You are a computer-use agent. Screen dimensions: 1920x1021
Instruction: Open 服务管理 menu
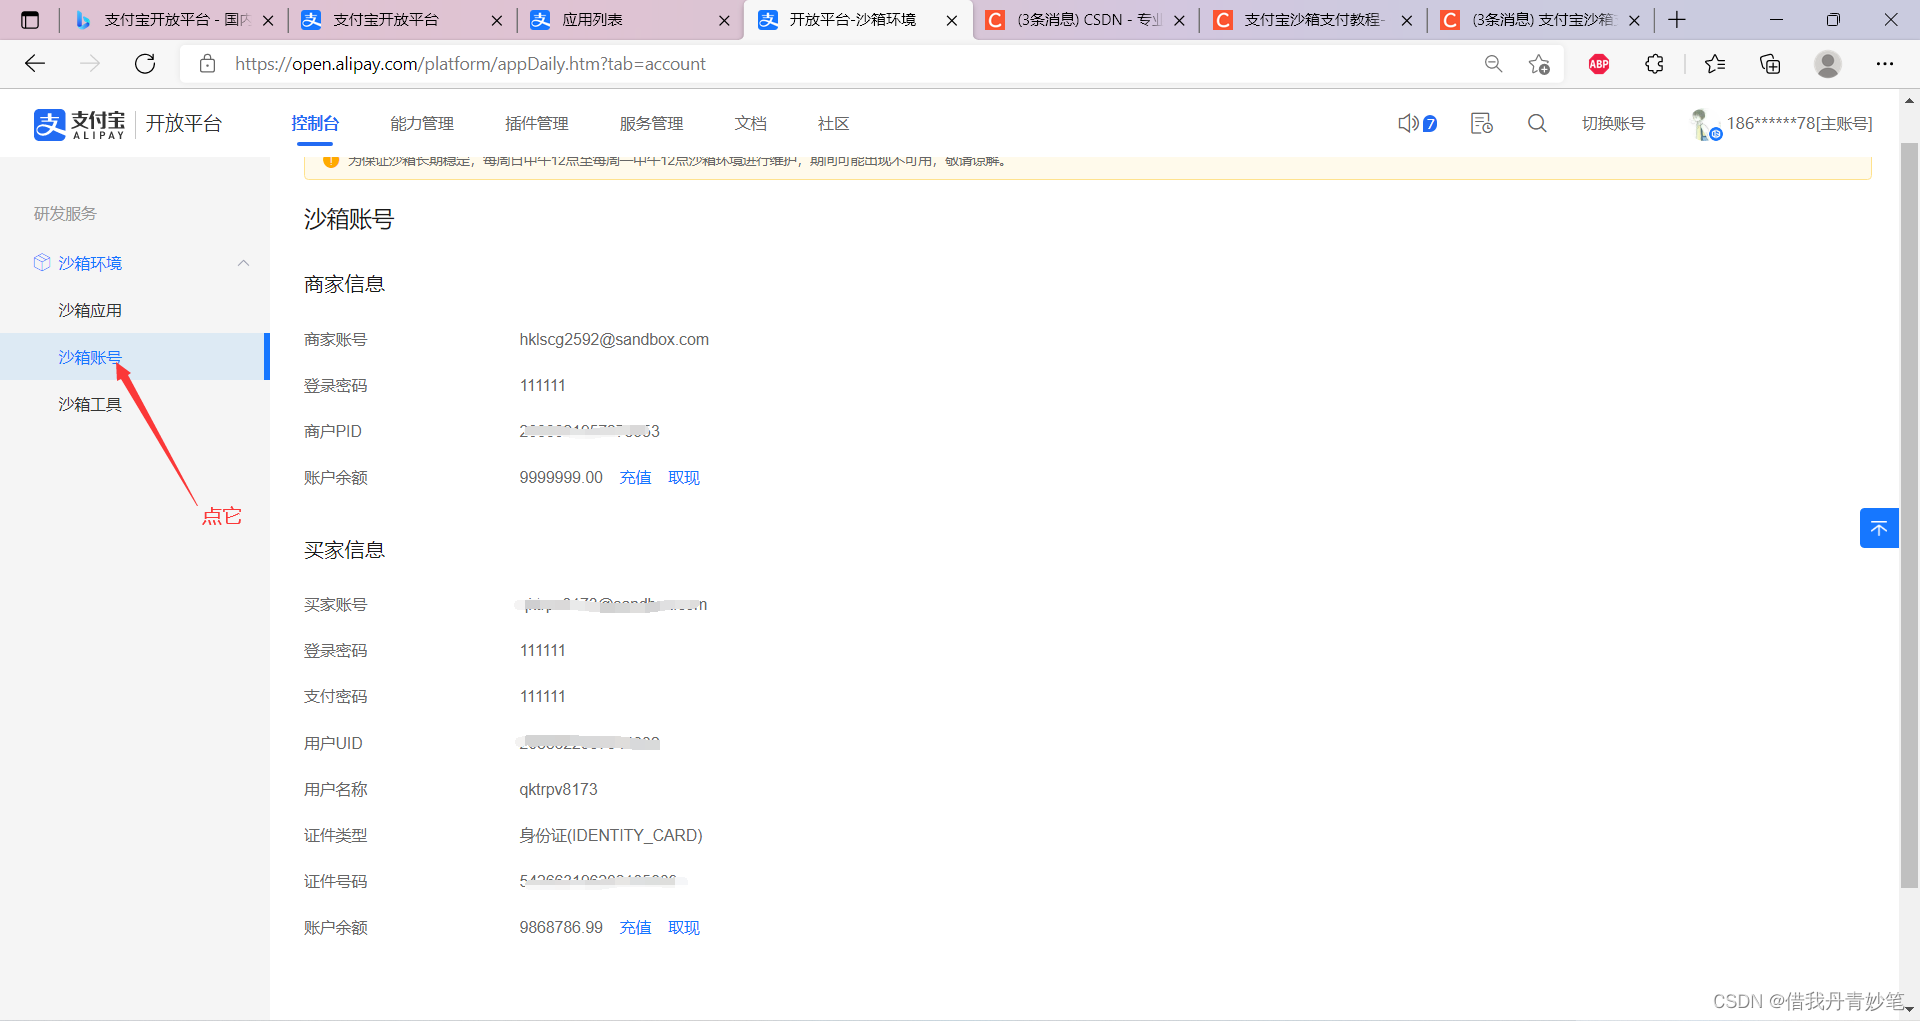click(651, 123)
